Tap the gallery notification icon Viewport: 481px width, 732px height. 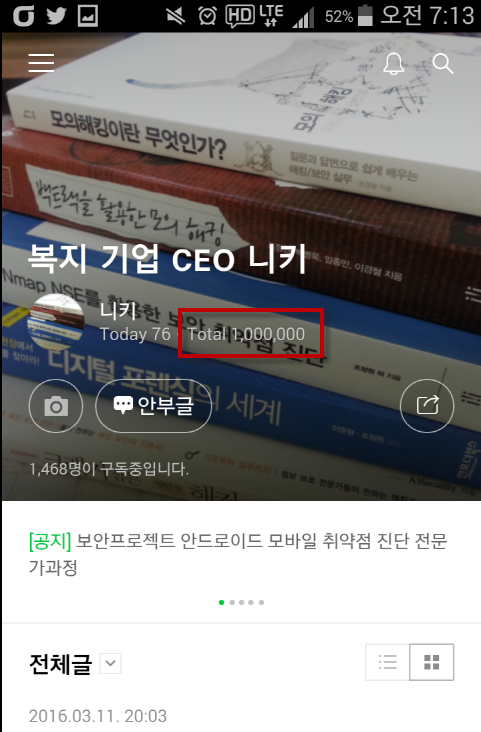tap(88, 16)
